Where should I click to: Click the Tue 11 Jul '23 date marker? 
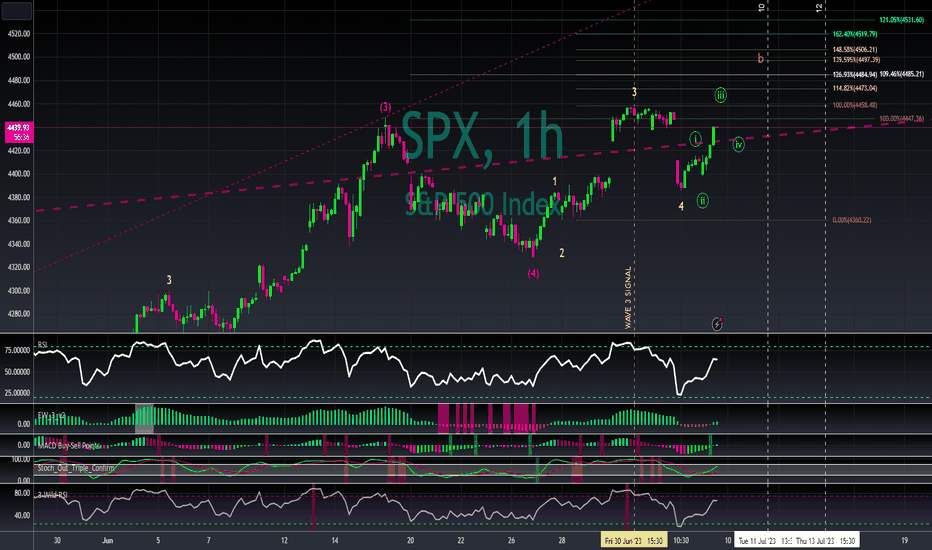coord(763,540)
